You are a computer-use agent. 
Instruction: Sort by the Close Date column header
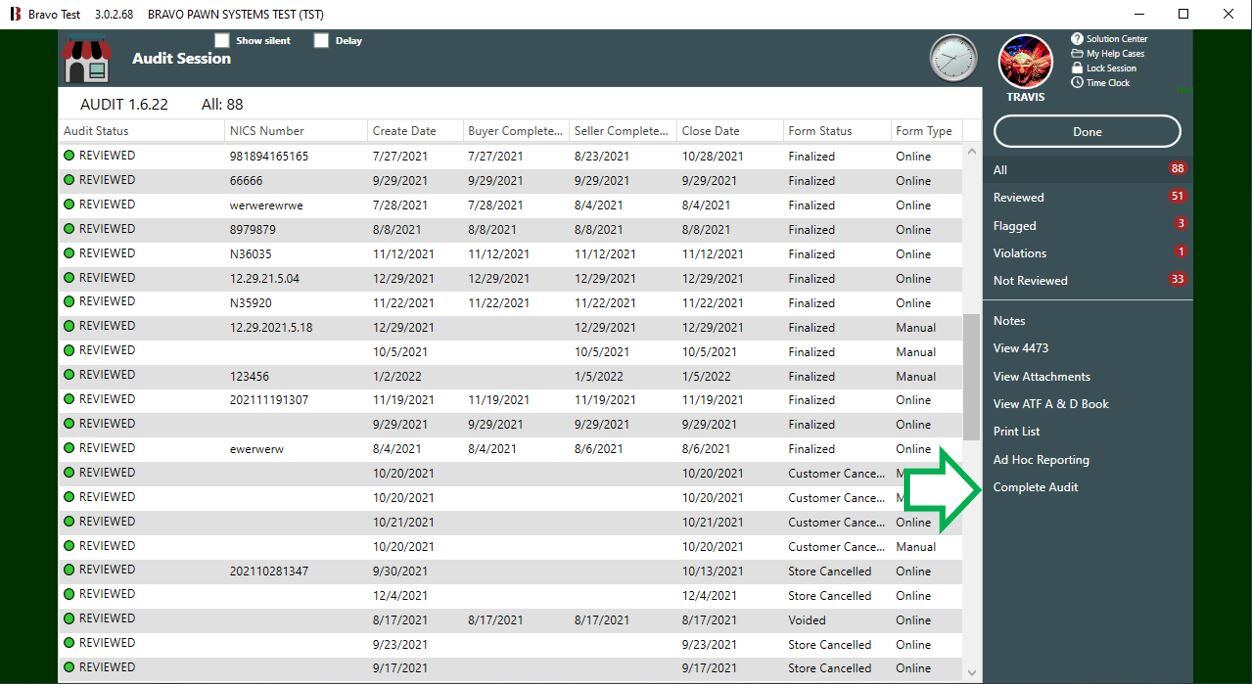pyautogui.click(x=710, y=131)
